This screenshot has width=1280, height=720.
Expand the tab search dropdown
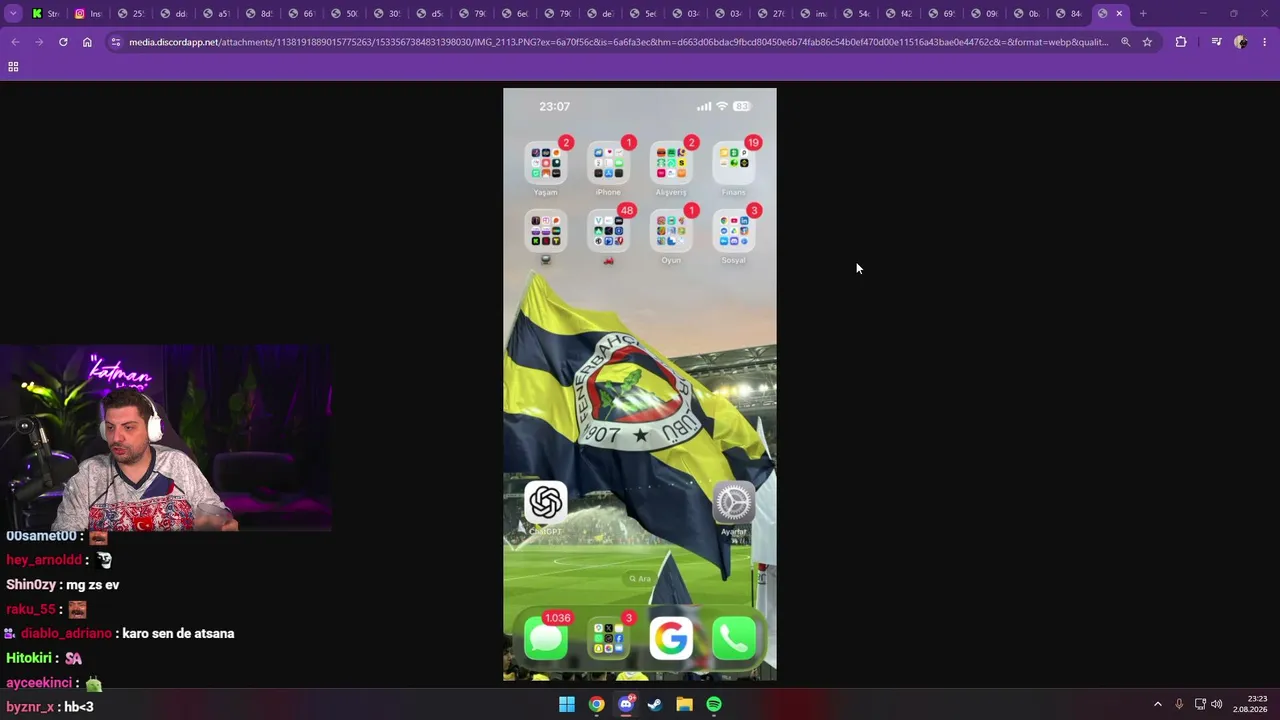coord(13,14)
